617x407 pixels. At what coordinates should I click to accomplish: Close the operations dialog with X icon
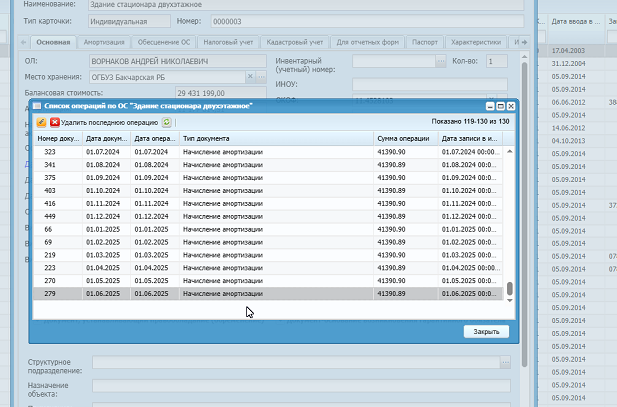point(510,105)
